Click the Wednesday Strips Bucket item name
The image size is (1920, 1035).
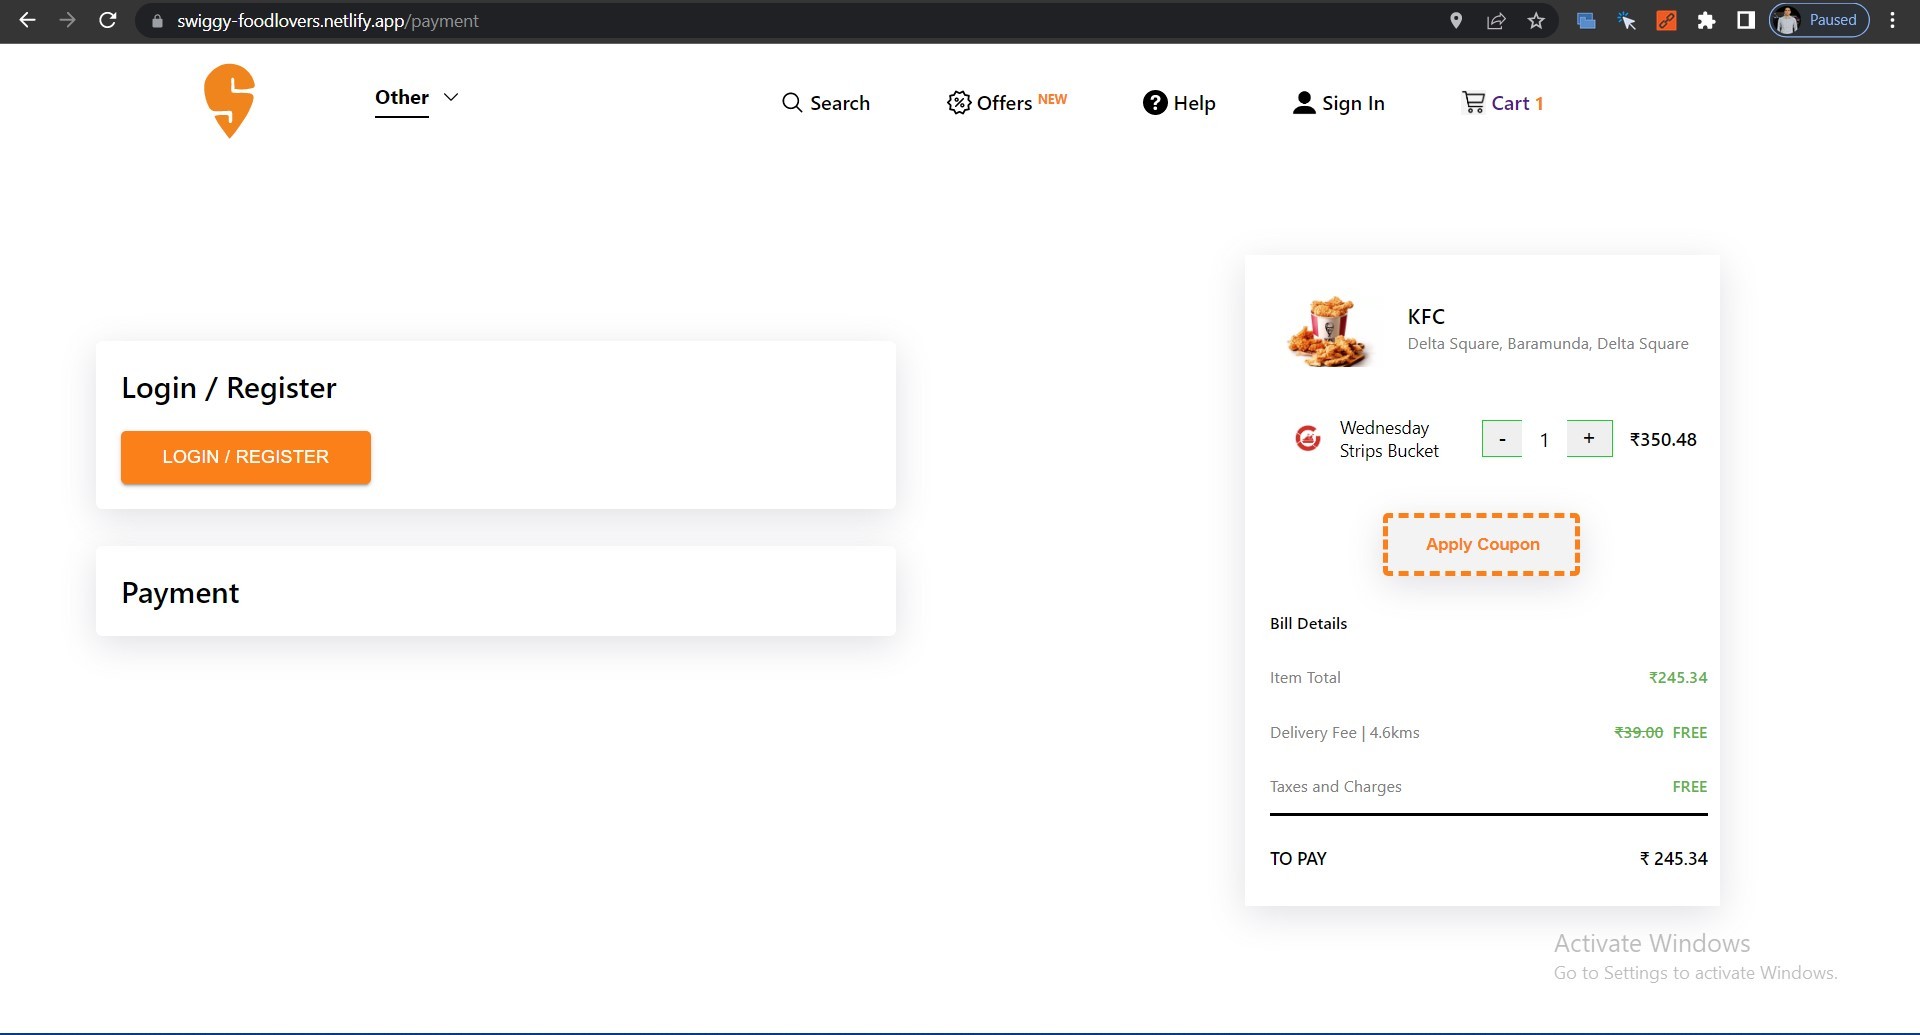tap(1389, 439)
